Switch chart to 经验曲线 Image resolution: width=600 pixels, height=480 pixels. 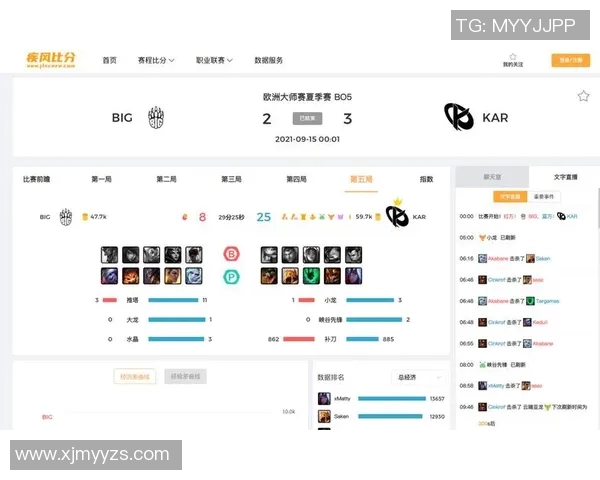(185, 377)
